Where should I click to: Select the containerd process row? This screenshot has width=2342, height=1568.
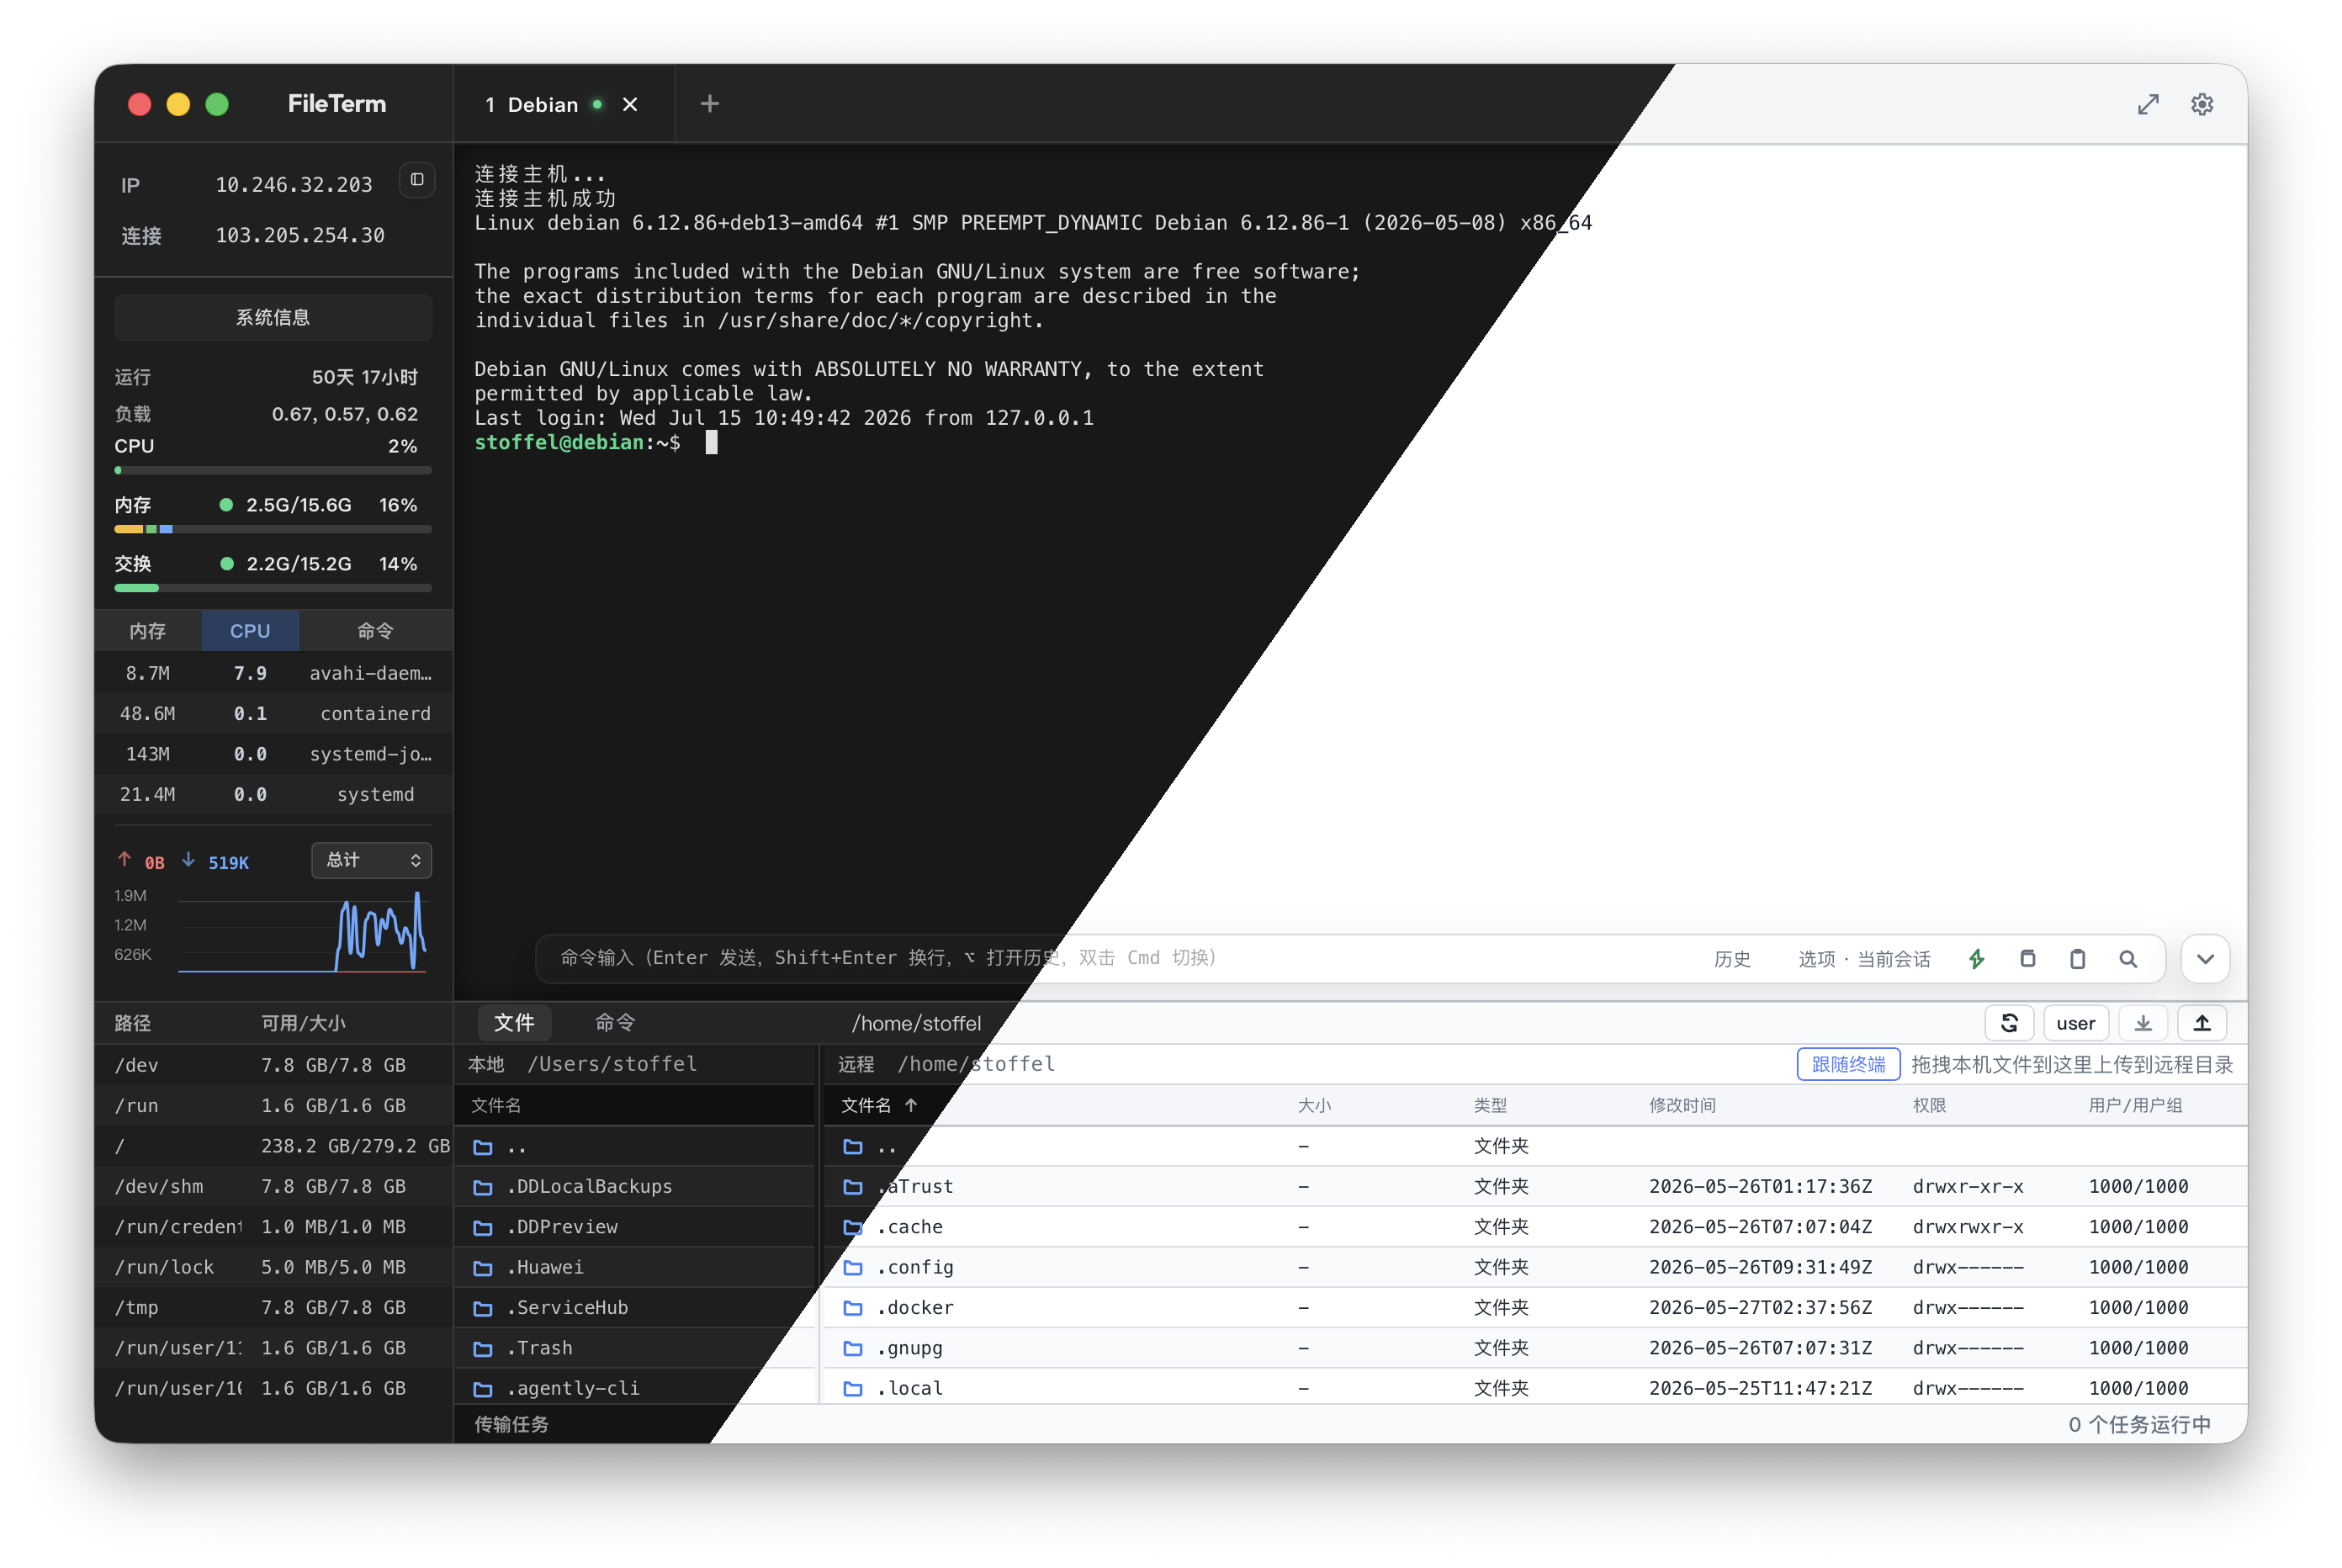click(x=274, y=714)
